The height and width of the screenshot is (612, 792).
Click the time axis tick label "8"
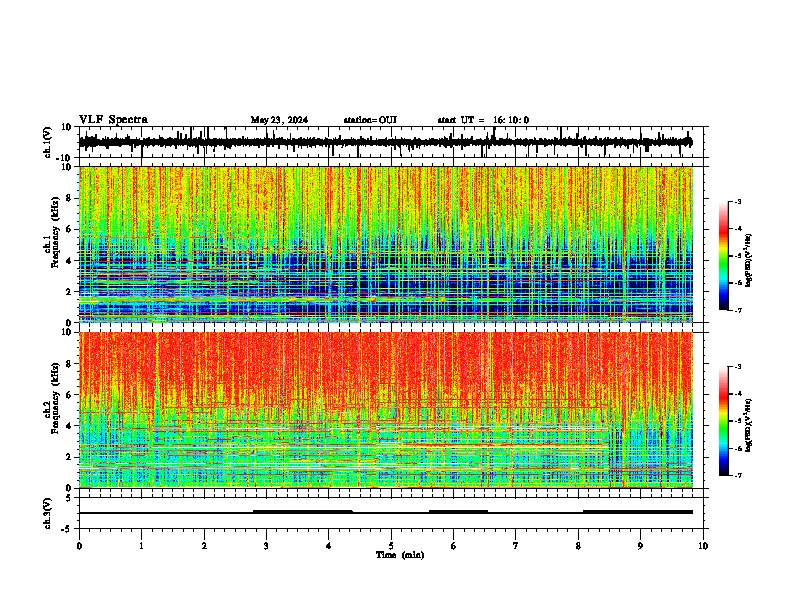click(x=578, y=546)
